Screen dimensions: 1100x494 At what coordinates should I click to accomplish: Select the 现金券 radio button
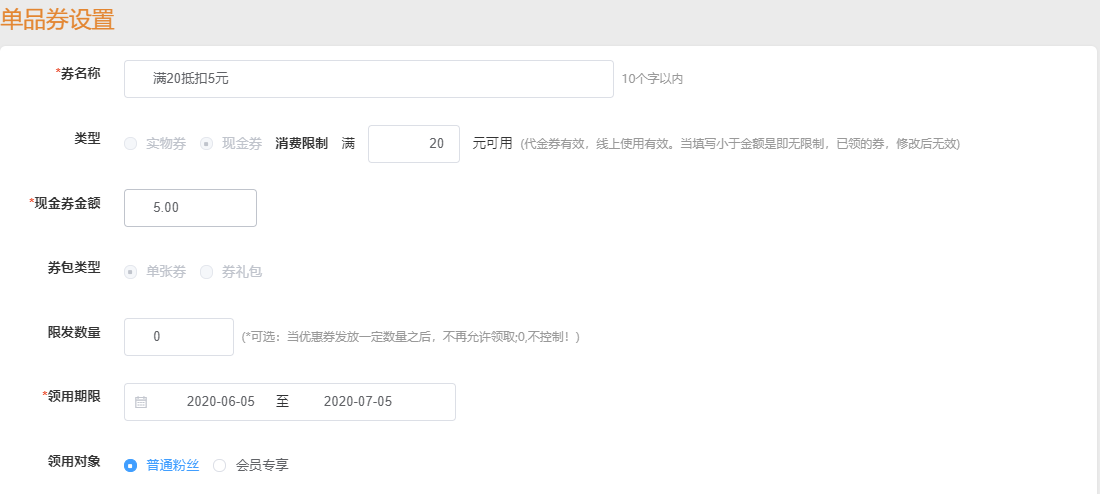(206, 144)
